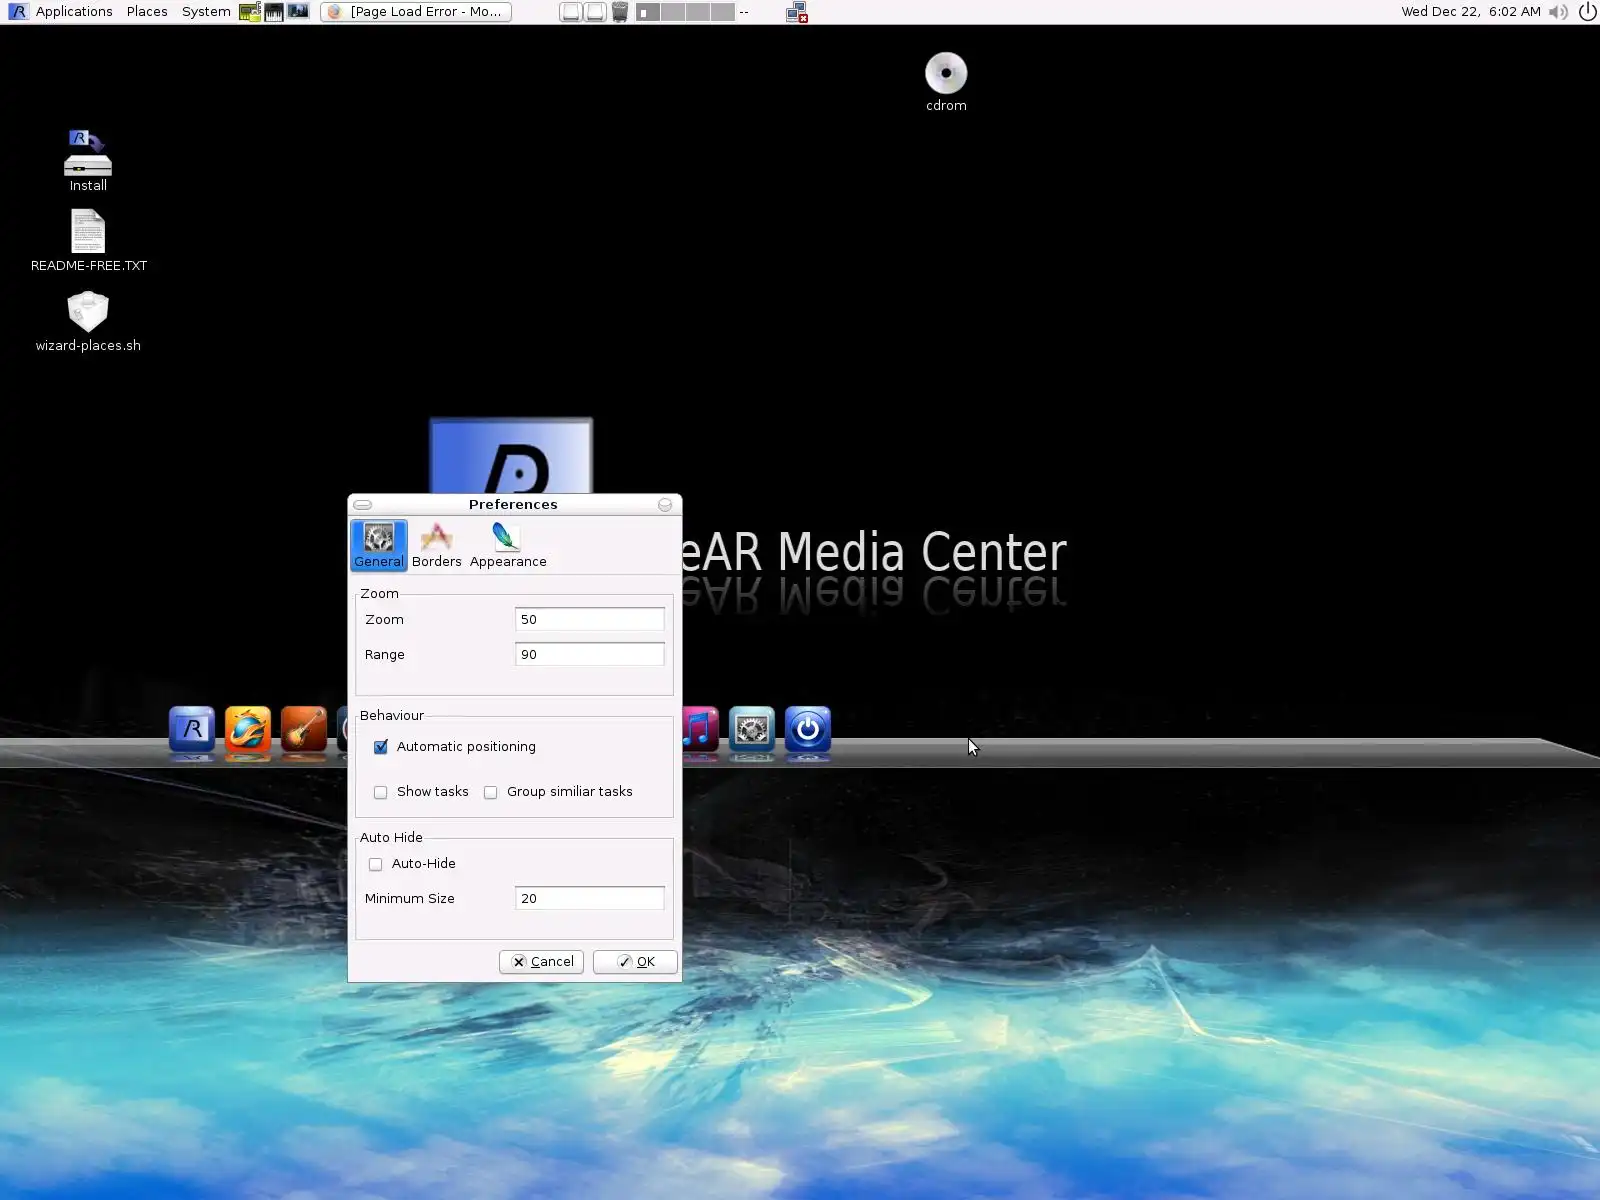The height and width of the screenshot is (1200, 1600).
Task: Close the Preferences dialog from title bar
Action: tap(665, 505)
